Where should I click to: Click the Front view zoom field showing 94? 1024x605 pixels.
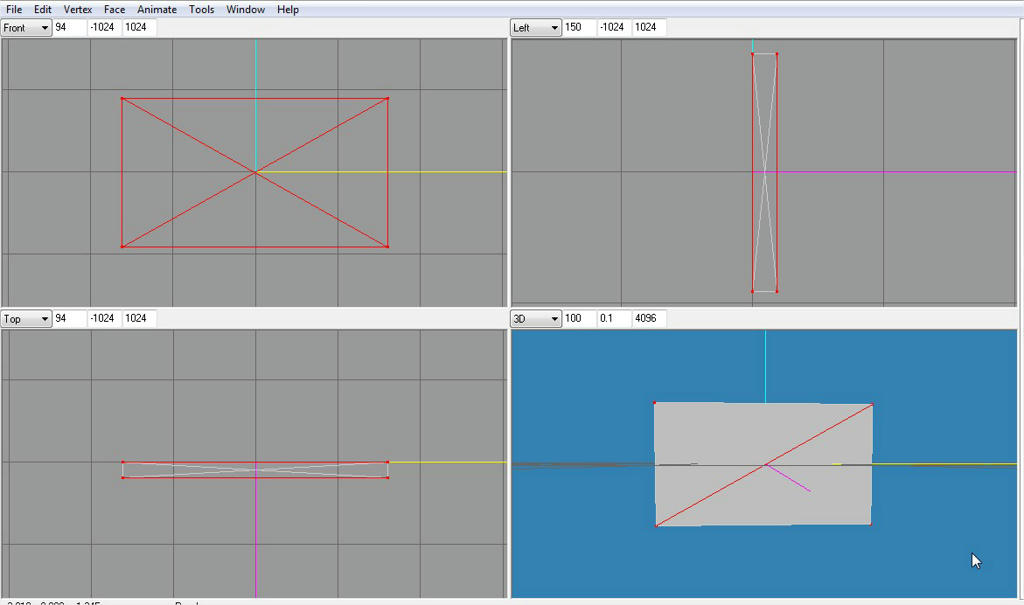[70, 28]
